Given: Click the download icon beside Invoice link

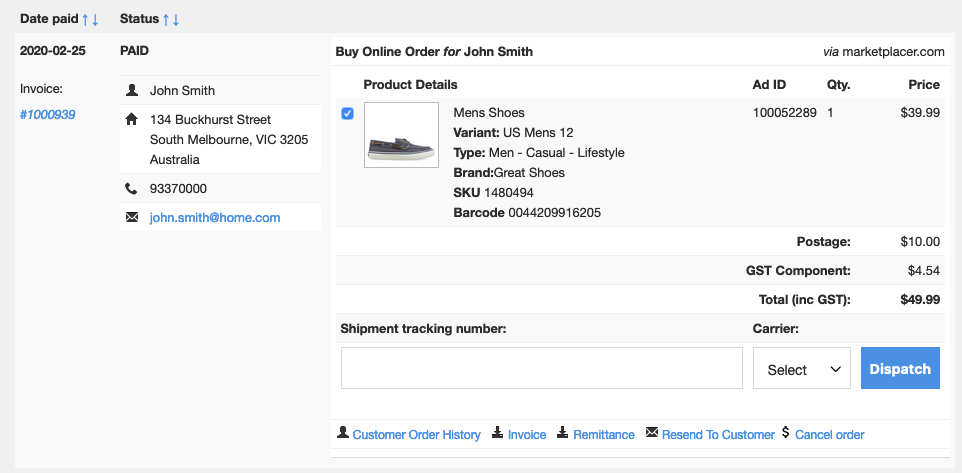Looking at the screenshot, I should [x=498, y=433].
